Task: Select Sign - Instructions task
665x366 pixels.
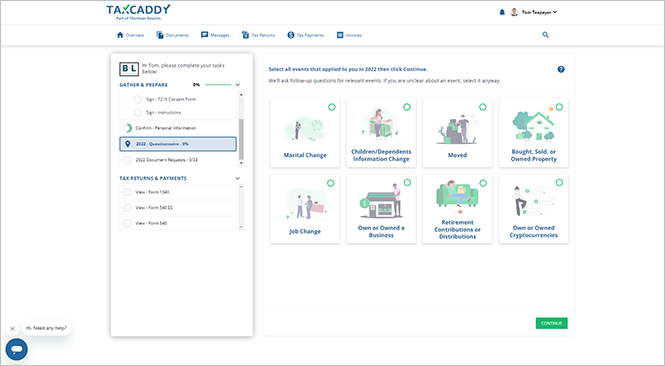Action: tap(178, 112)
